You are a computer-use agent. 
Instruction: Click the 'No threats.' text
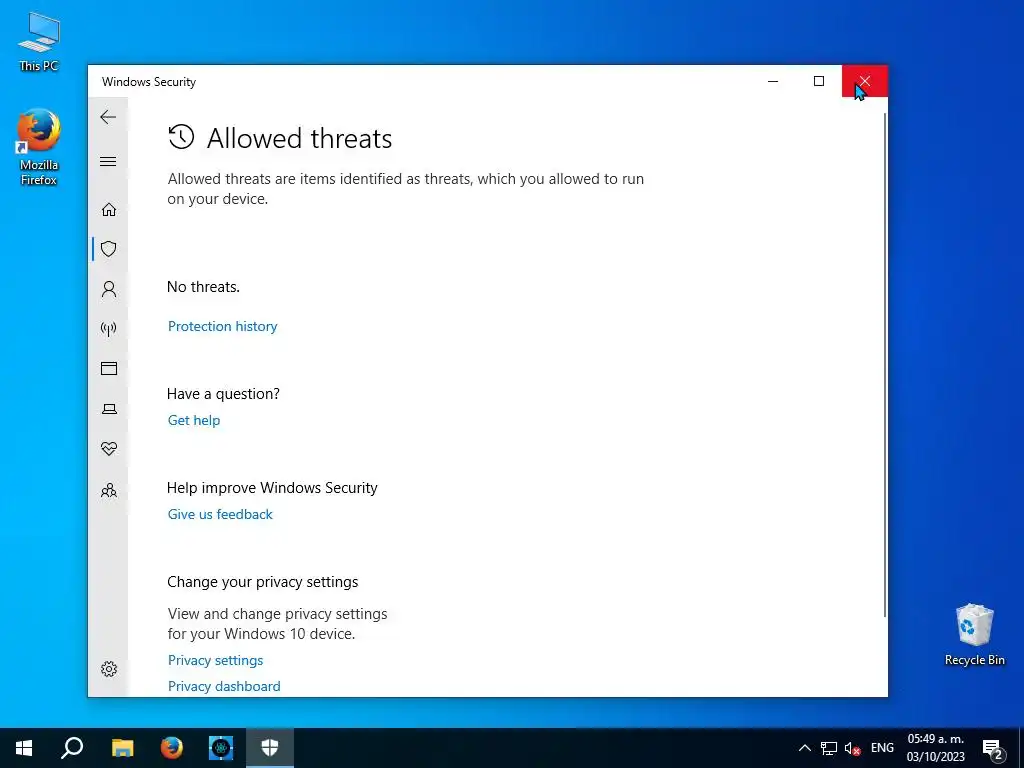point(203,287)
